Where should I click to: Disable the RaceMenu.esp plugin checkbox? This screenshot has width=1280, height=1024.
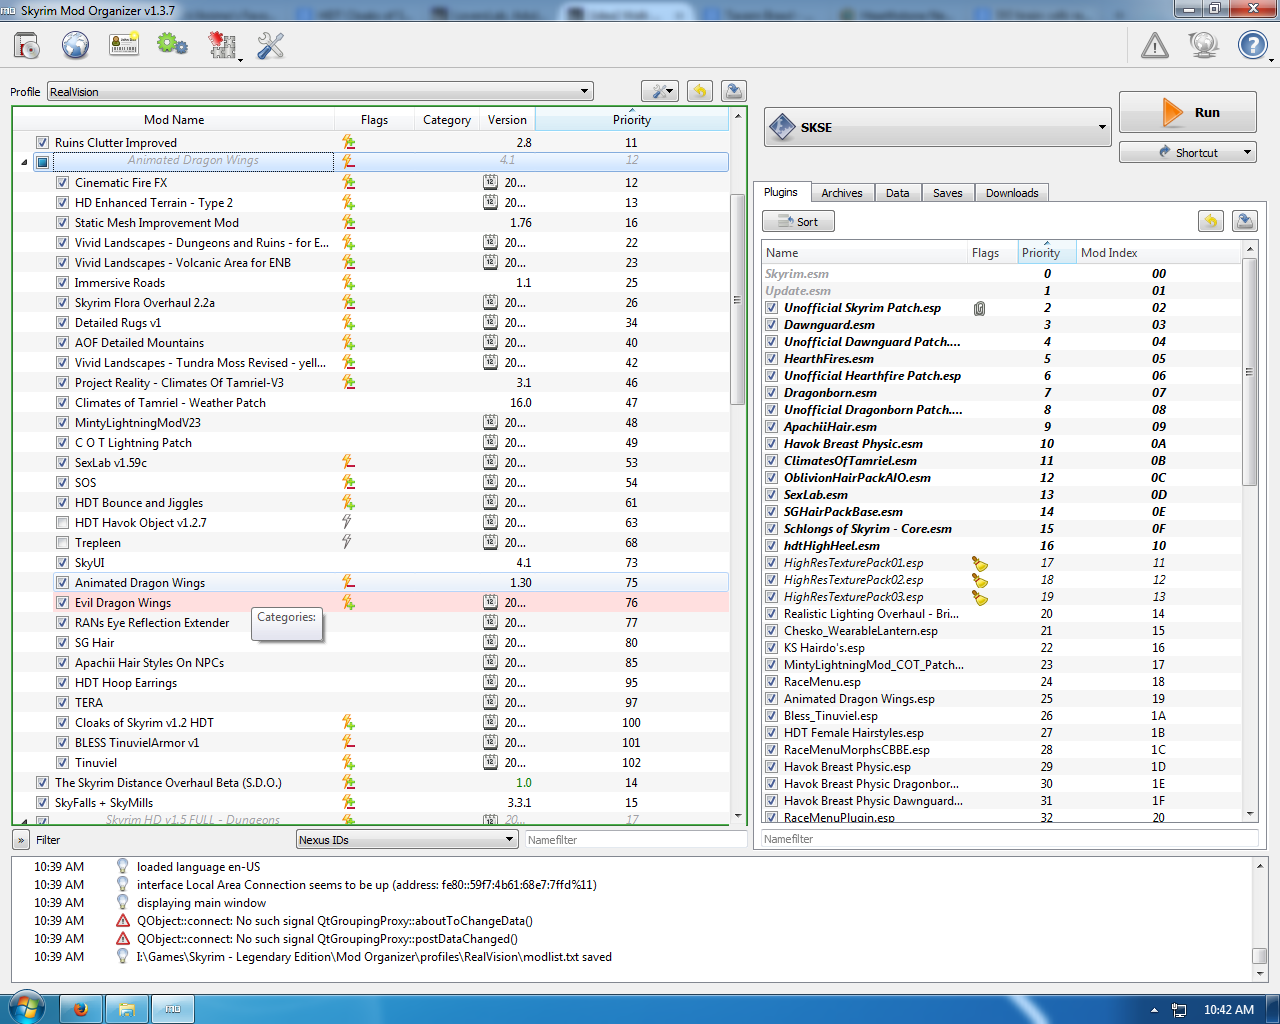(x=771, y=682)
